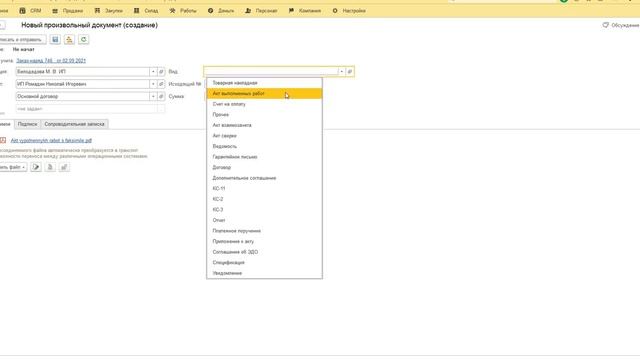Expand the ИП Ромадин Николай Игоревич dropdown arrow
The image size is (640, 360).
[153, 84]
